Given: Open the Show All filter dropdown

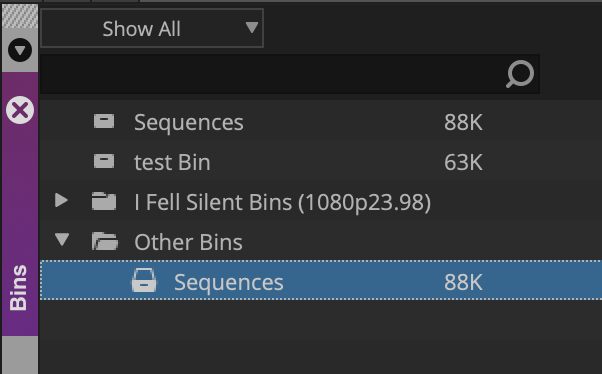Looking at the screenshot, I should coord(152,28).
